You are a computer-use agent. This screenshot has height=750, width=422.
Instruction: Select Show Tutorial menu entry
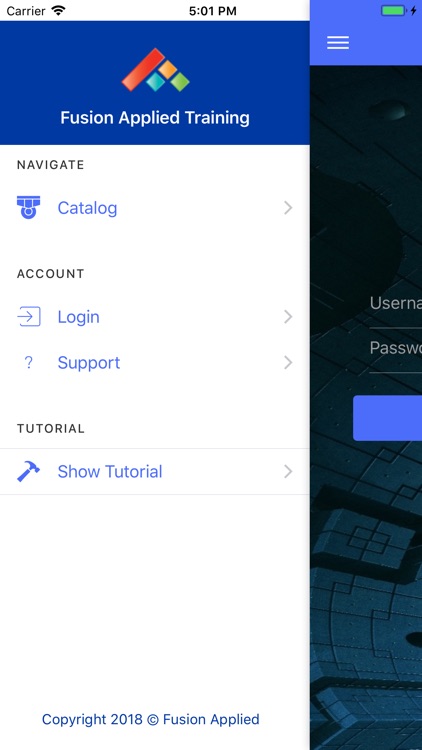155,471
